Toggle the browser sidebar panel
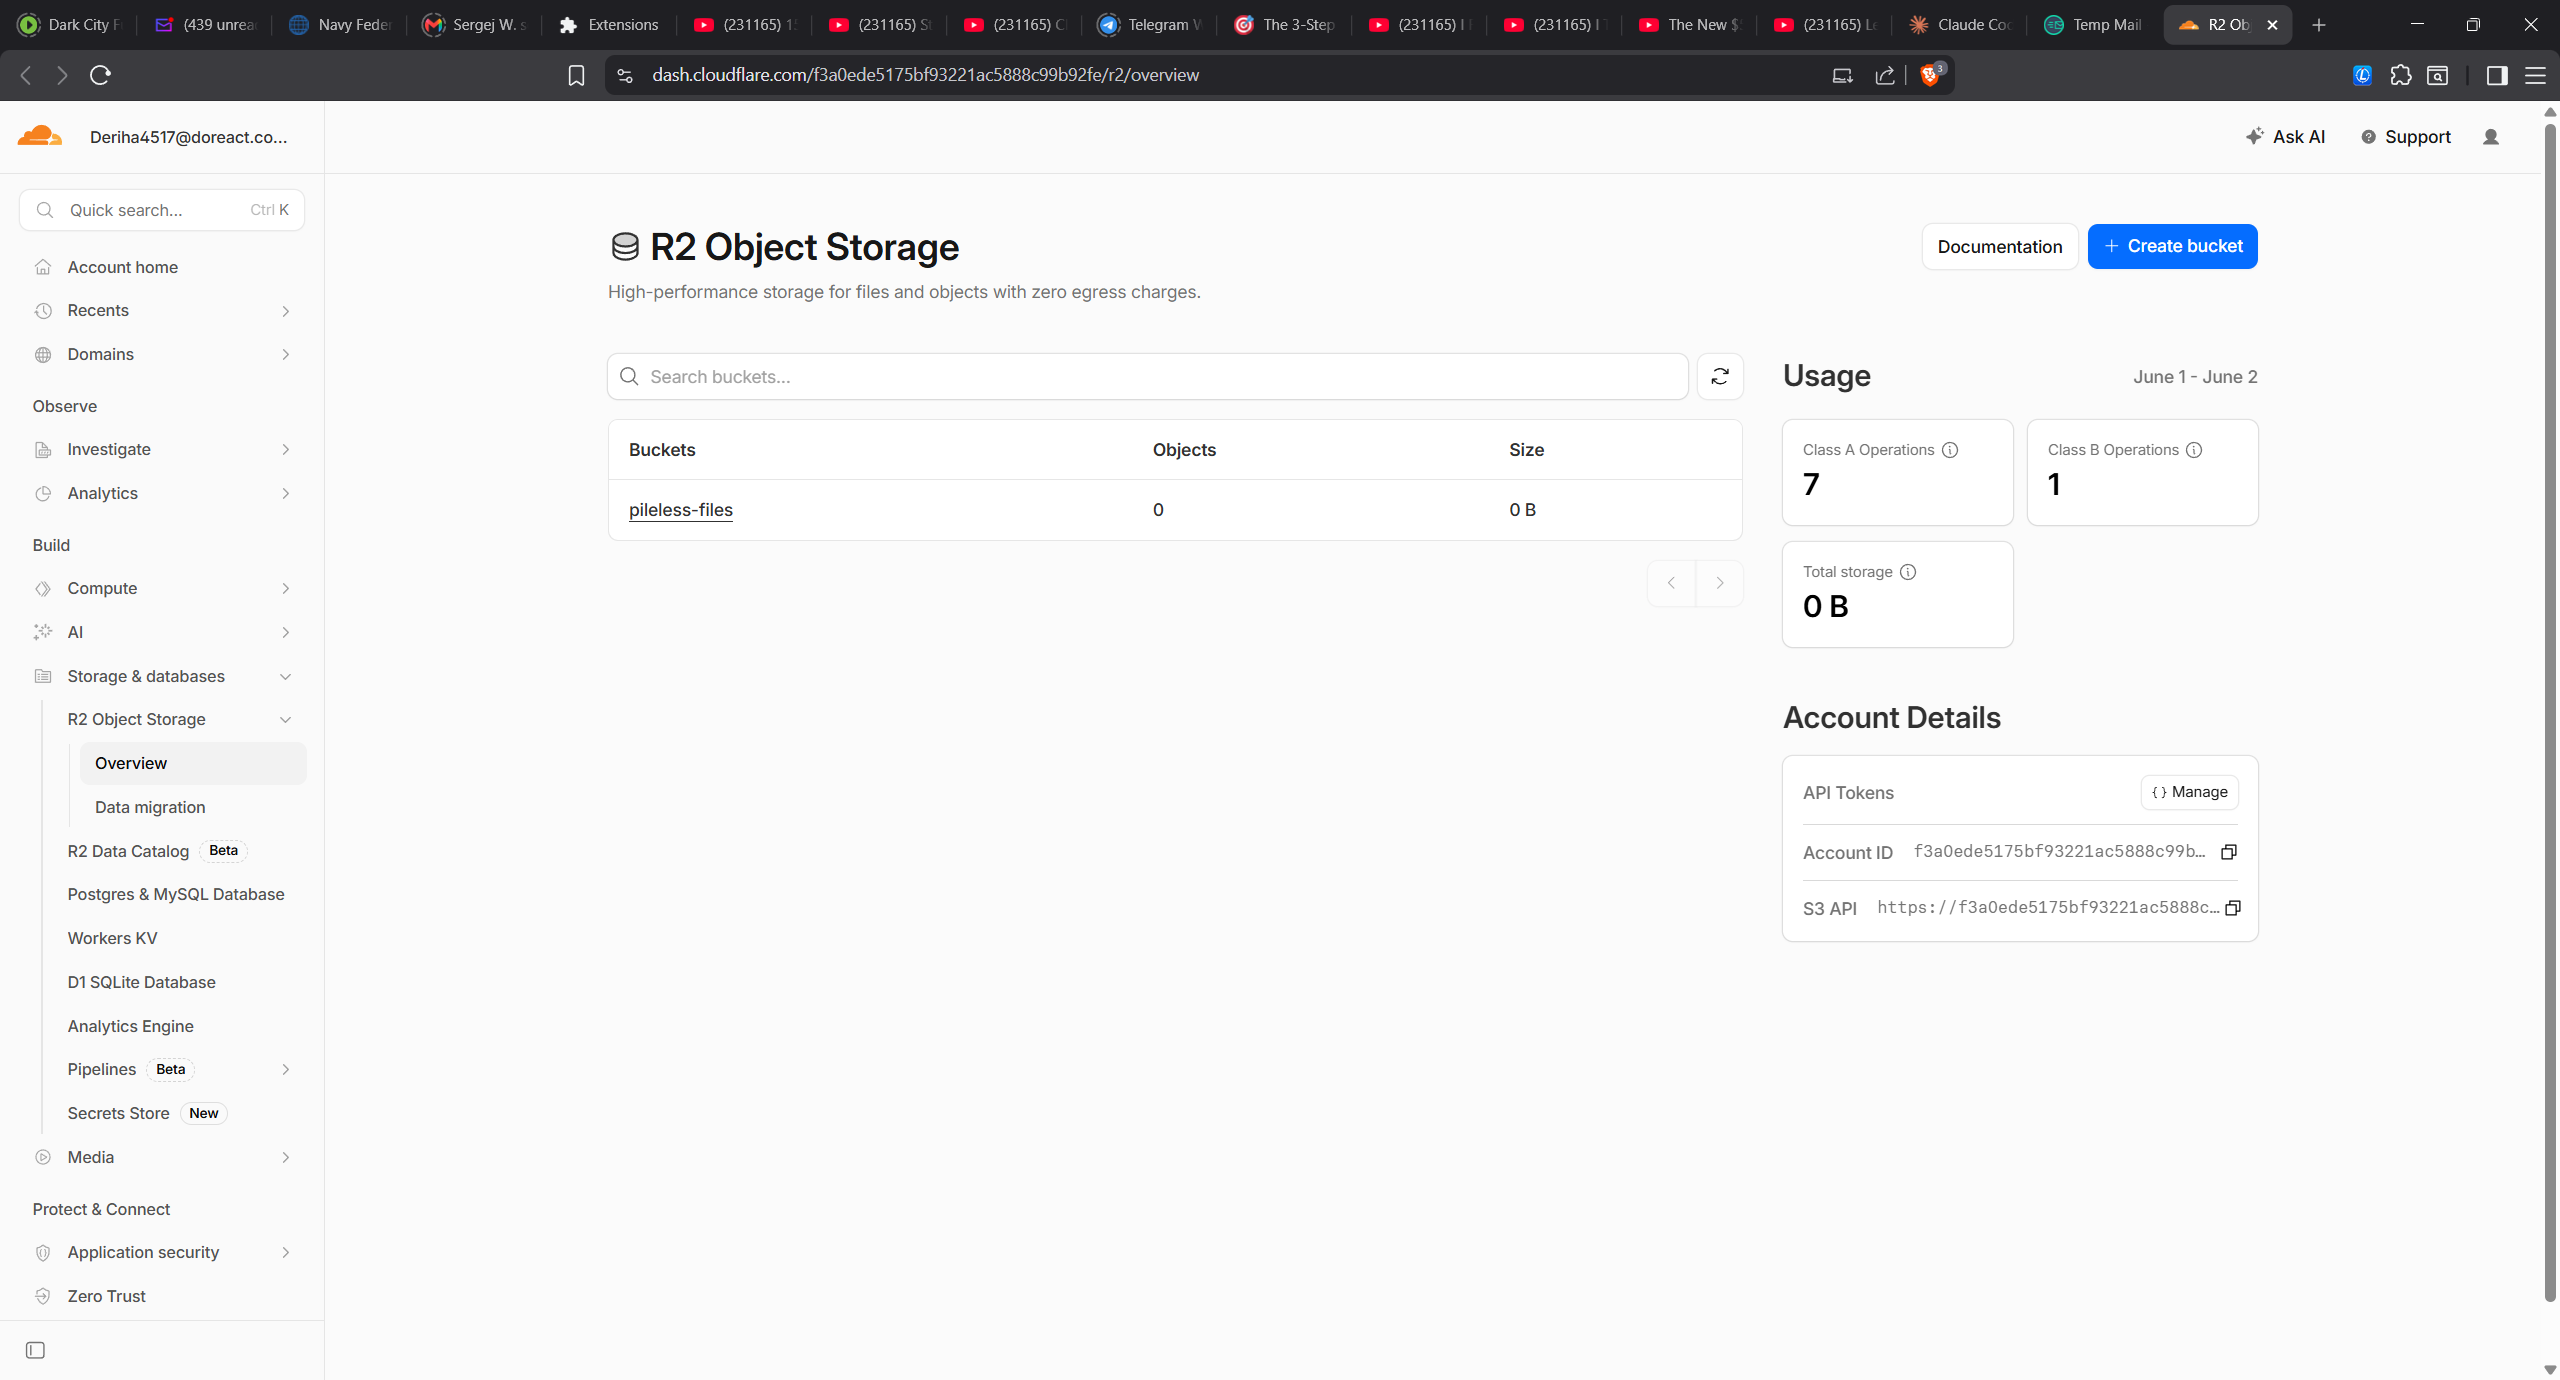Image resolution: width=2560 pixels, height=1380 pixels. click(x=2497, y=75)
